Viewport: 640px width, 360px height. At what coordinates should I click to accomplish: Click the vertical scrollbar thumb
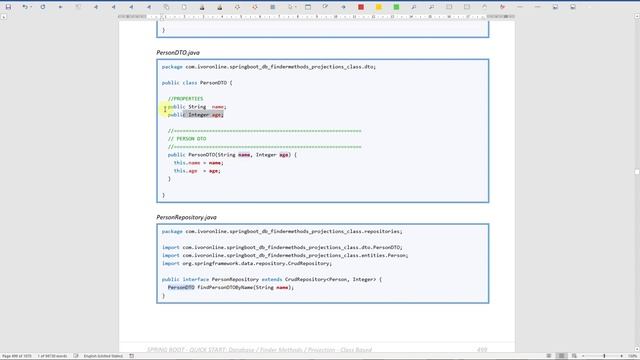tap(637, 172)
